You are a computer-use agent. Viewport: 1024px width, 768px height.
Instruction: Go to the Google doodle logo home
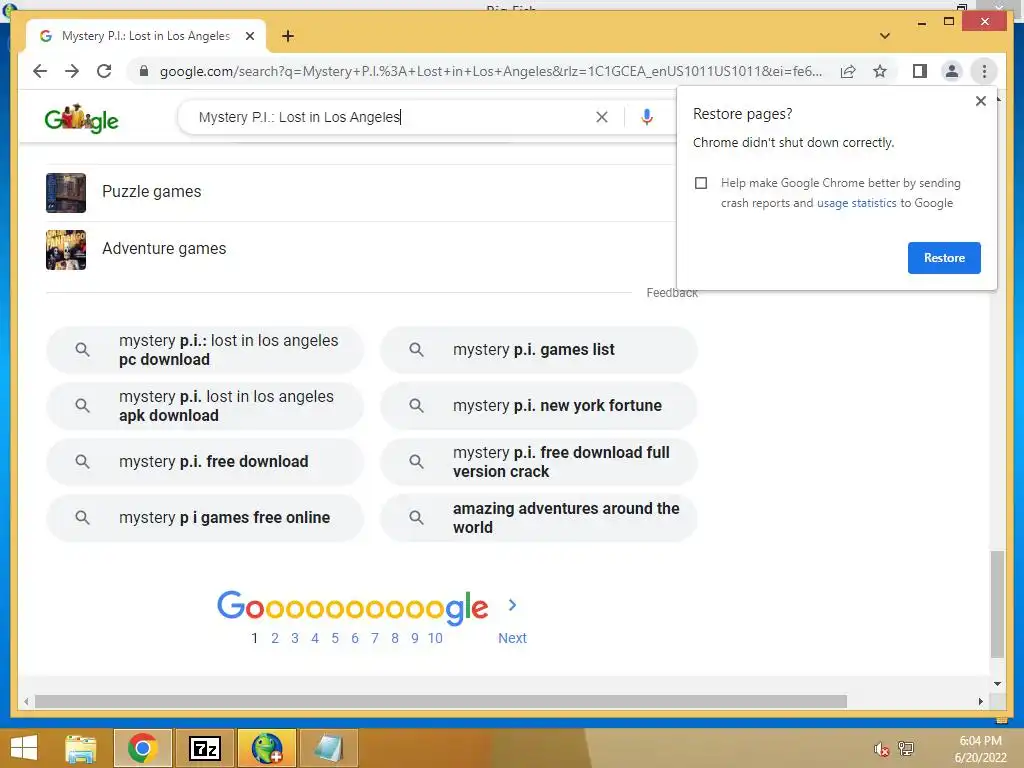[x=81, y=119]
